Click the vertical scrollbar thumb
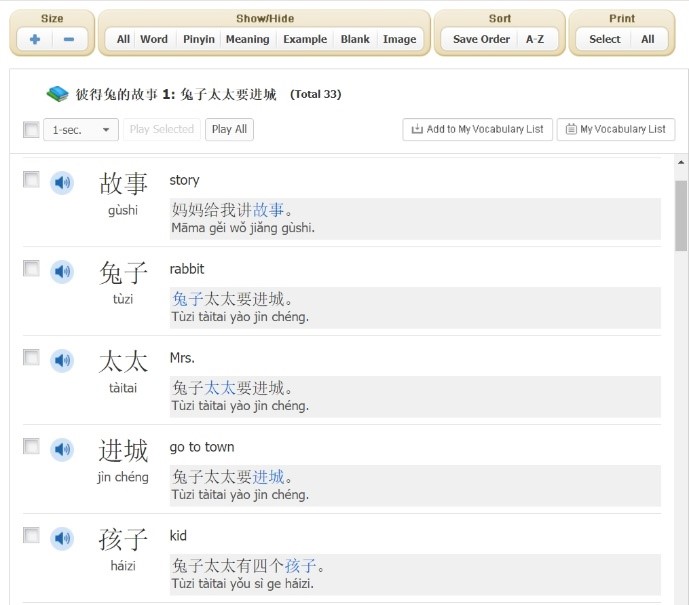 click(x=681, y=215)
